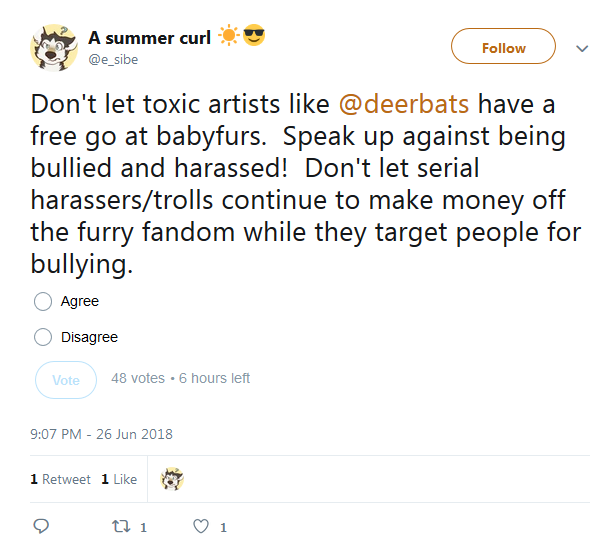Open the @e_sibe handle link
616x552 pixels.
[x=113, y=60]
